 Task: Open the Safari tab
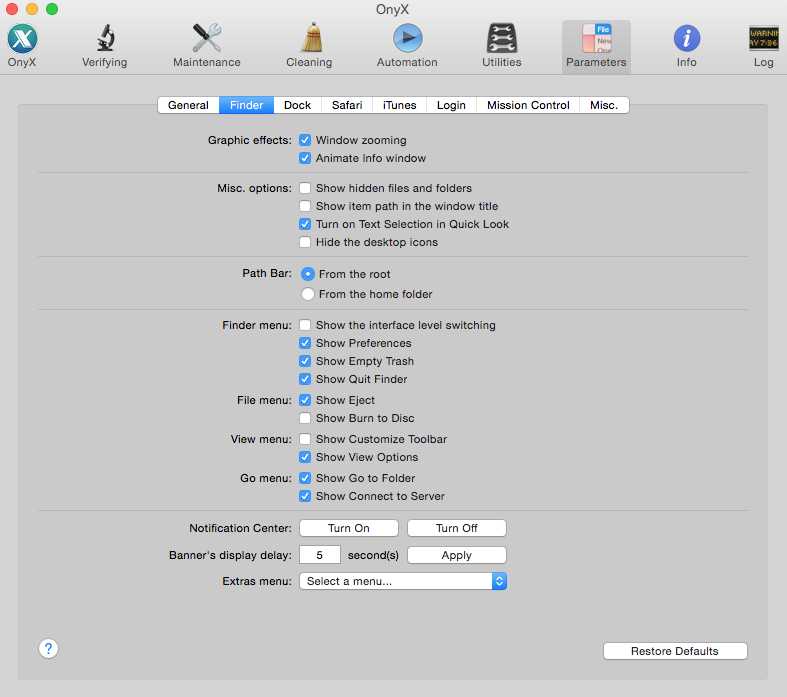pos(347,105)
